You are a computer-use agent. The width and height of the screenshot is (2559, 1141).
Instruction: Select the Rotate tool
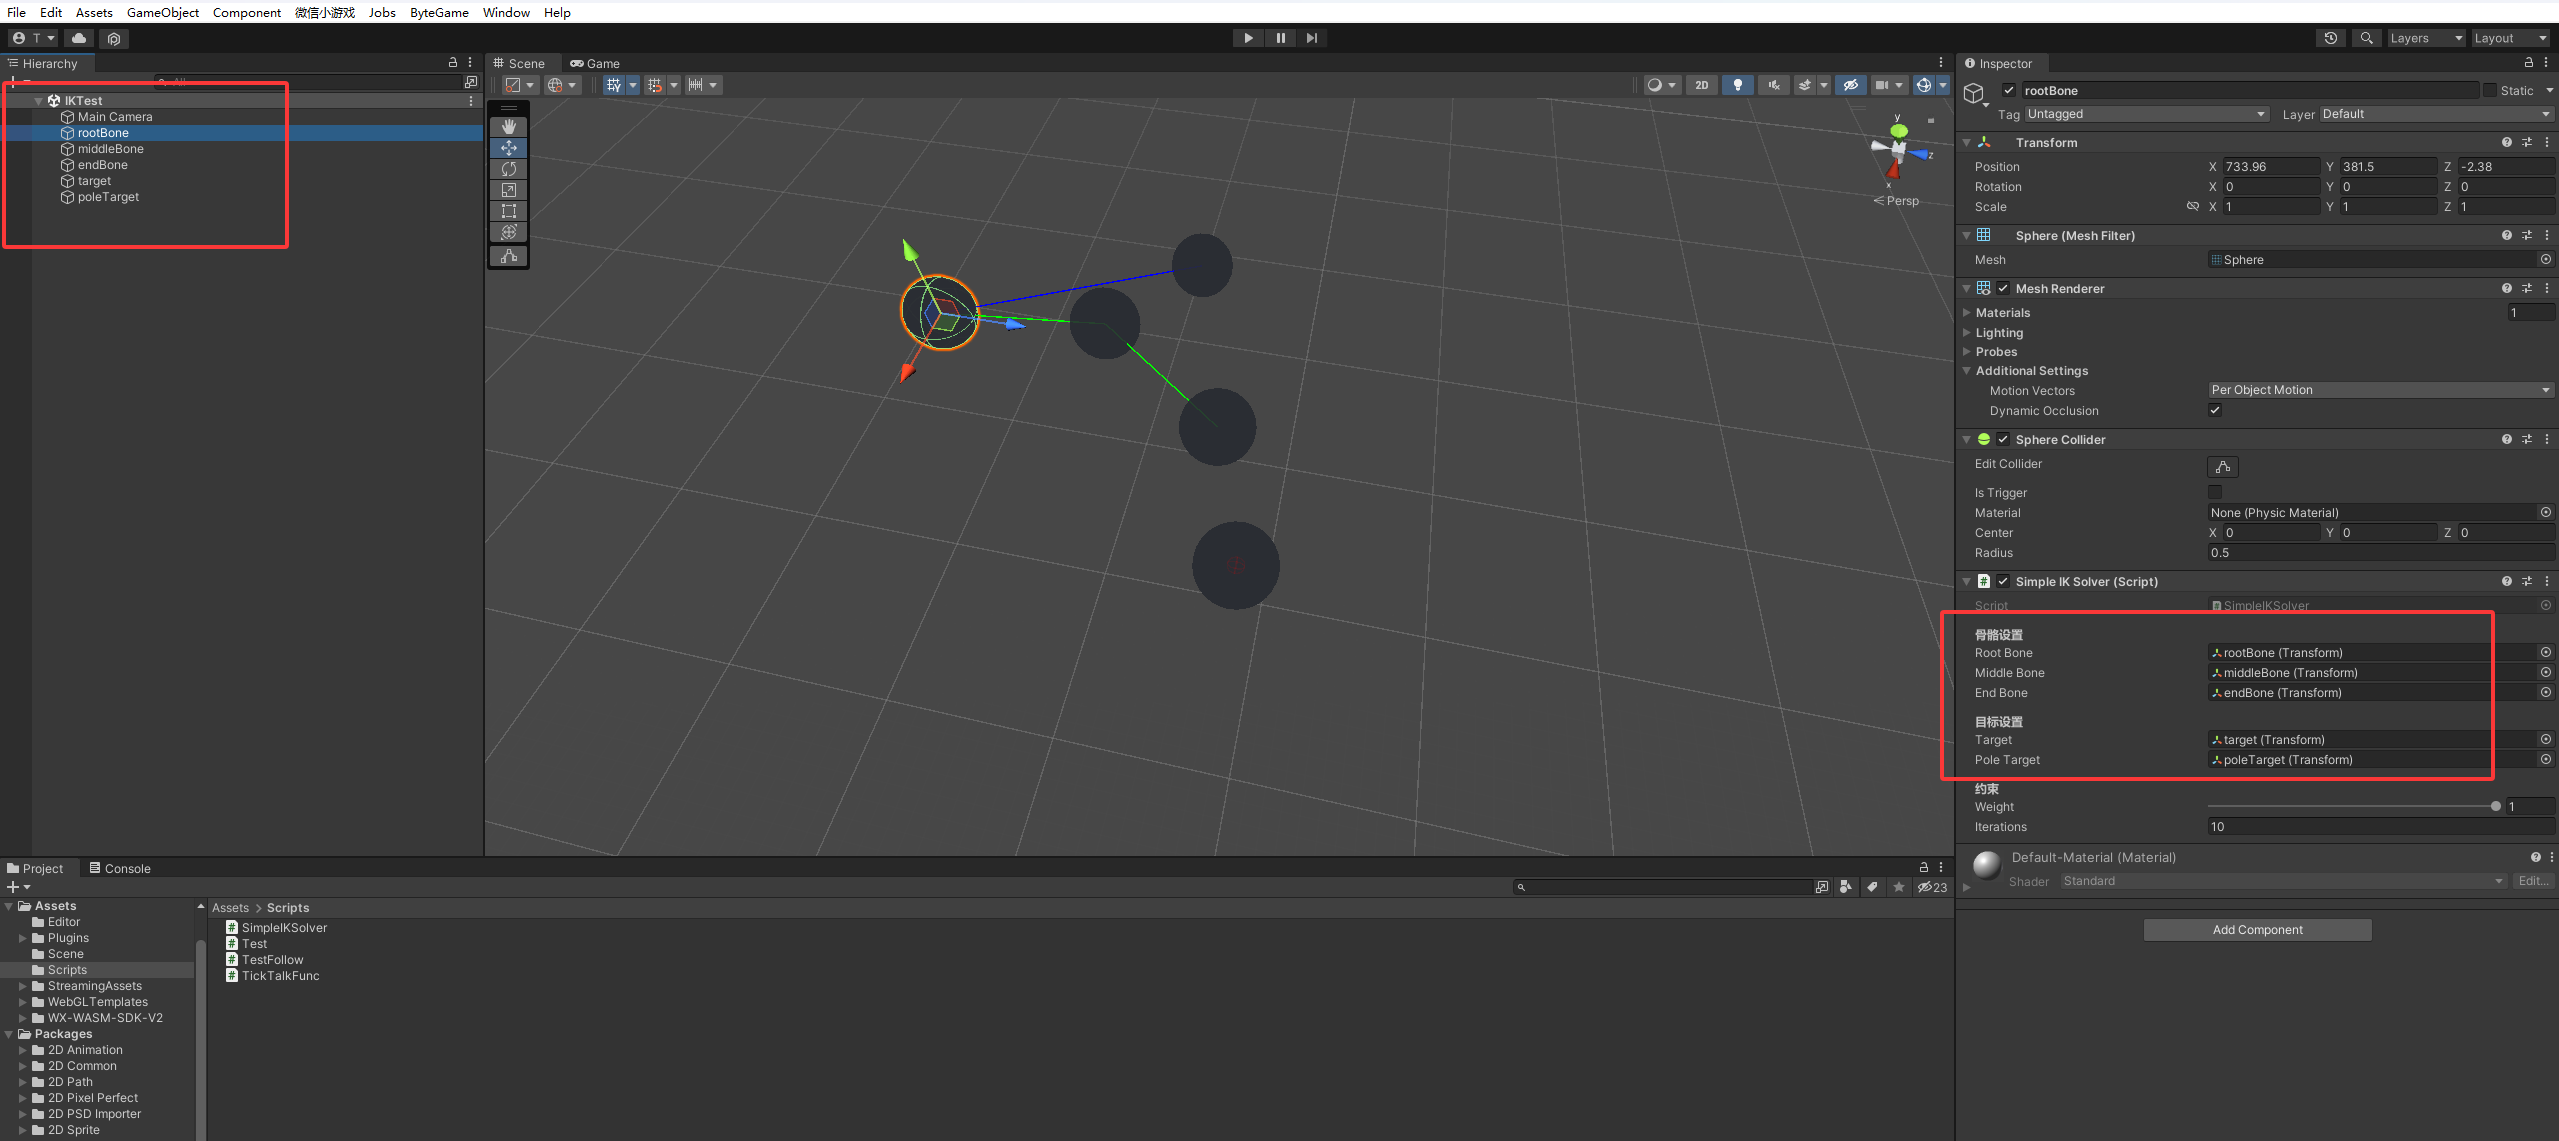[x=509, y=169]
